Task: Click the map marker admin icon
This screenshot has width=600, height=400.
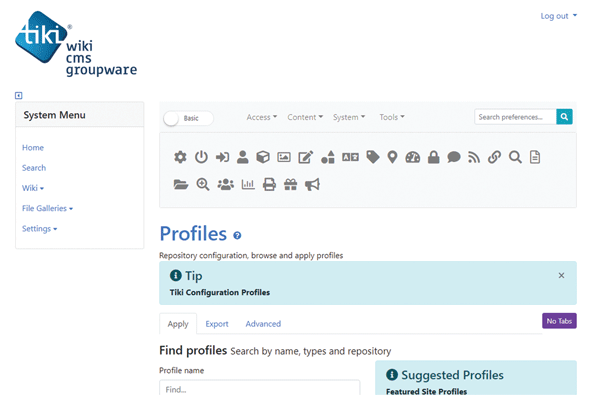Action: click(393, 157)
